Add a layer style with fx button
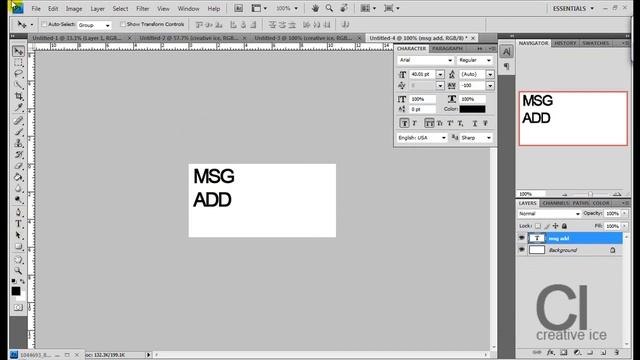640x360 pixels. [x=551, y=352]
